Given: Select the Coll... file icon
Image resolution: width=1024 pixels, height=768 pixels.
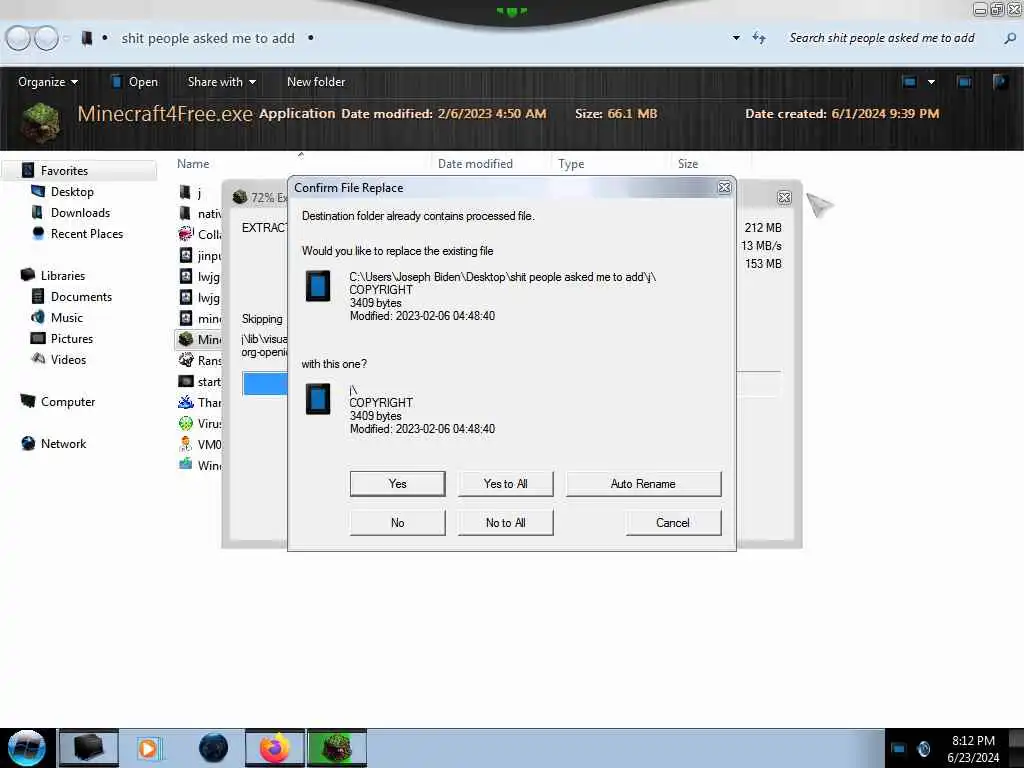Looking at the screenshot, I should pyautogui.click(x=185, y=234).
